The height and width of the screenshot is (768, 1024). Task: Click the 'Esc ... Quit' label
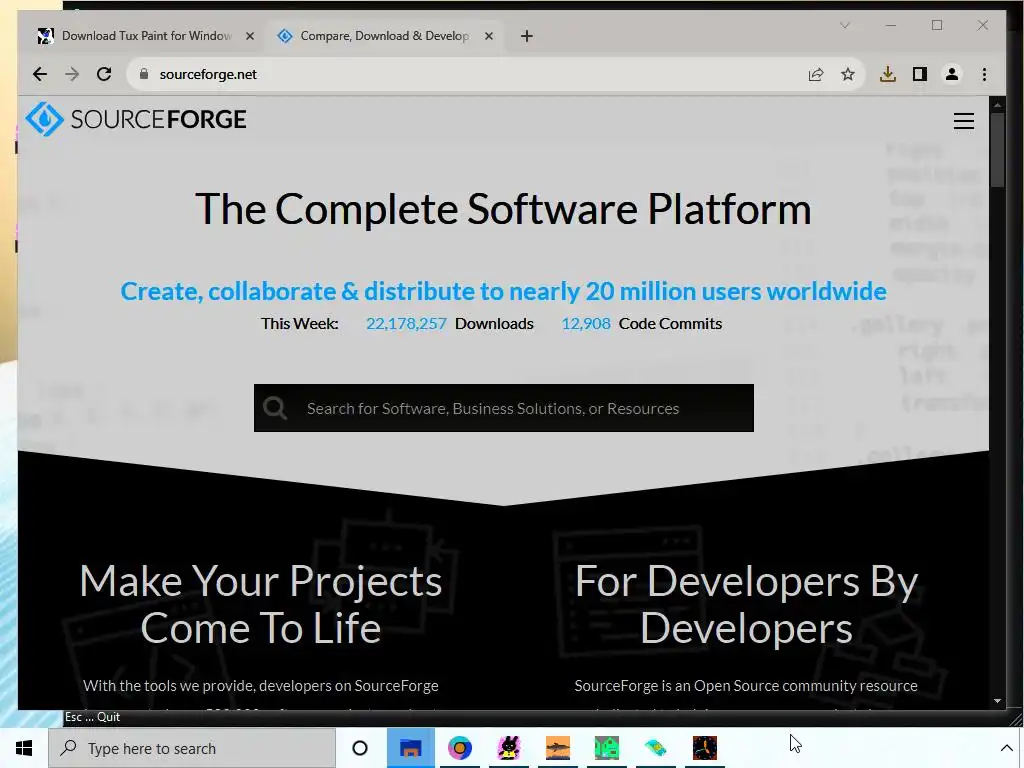pos(92,717)
